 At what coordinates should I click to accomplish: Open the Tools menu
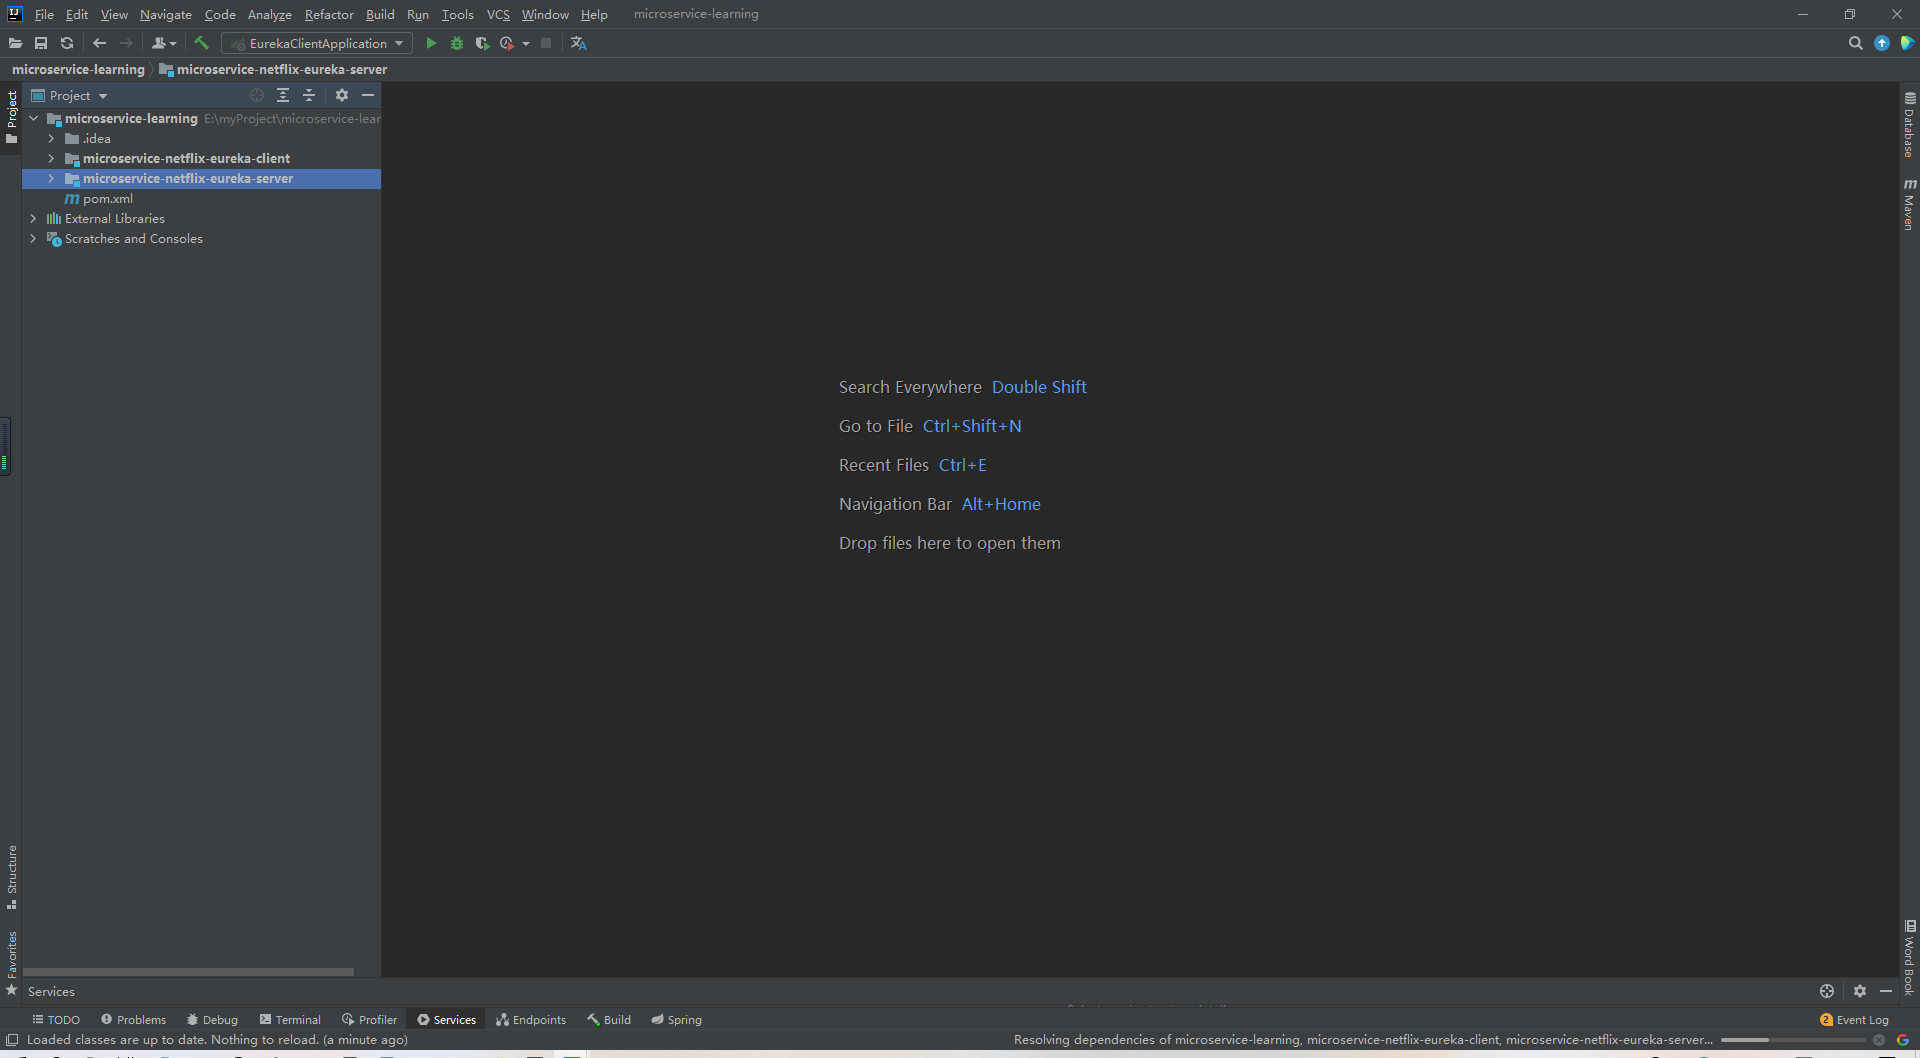coord(457,14)
